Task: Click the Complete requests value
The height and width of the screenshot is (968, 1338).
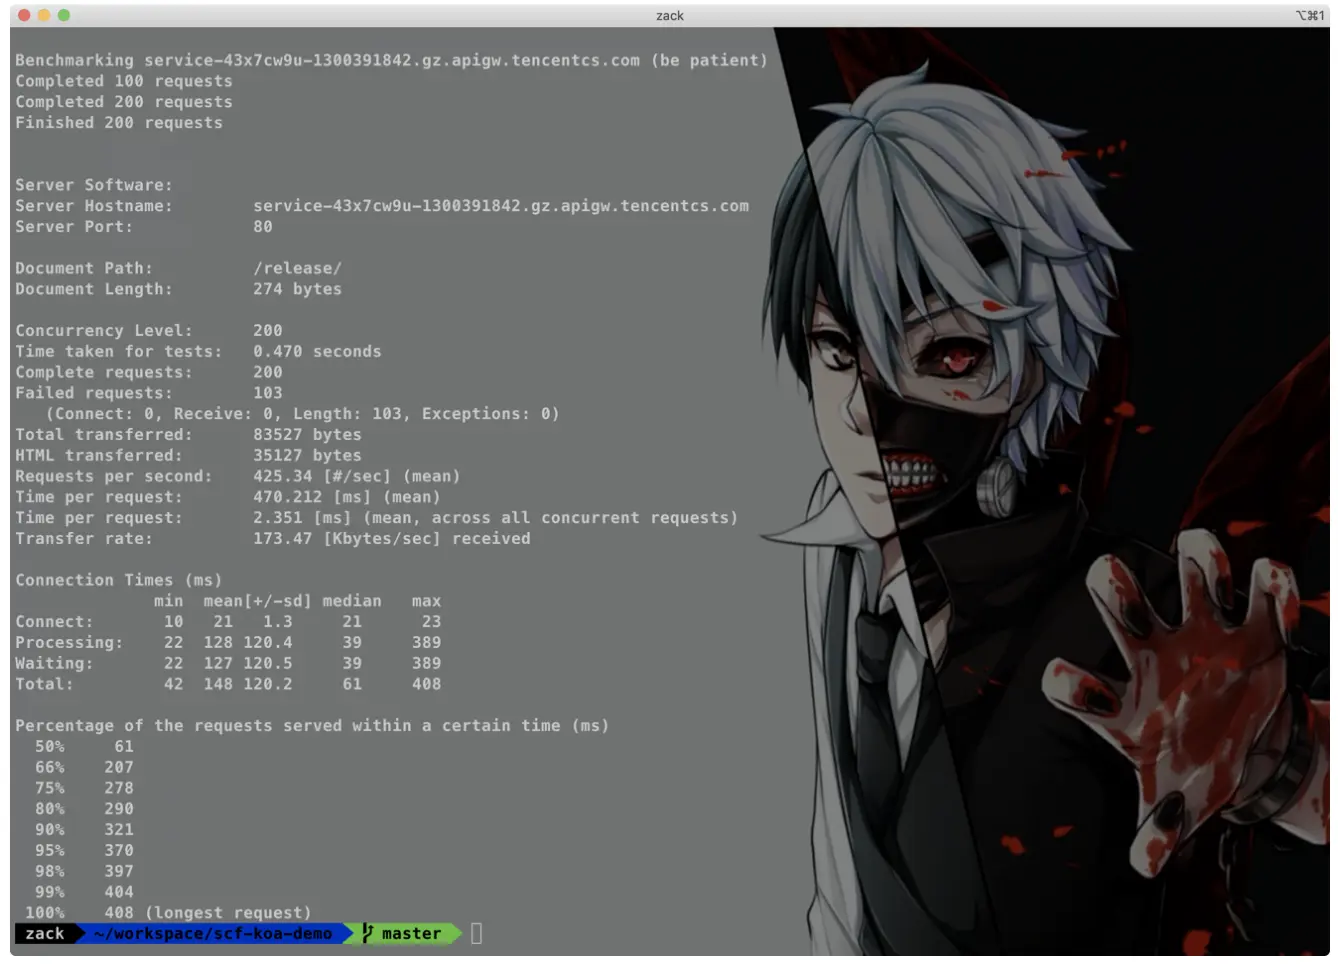Action: (x=268, y=372)
